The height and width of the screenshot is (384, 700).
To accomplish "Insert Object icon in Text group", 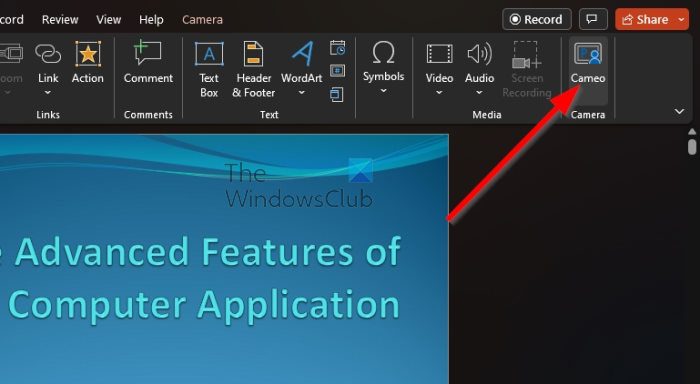I will tap(337, 95).
